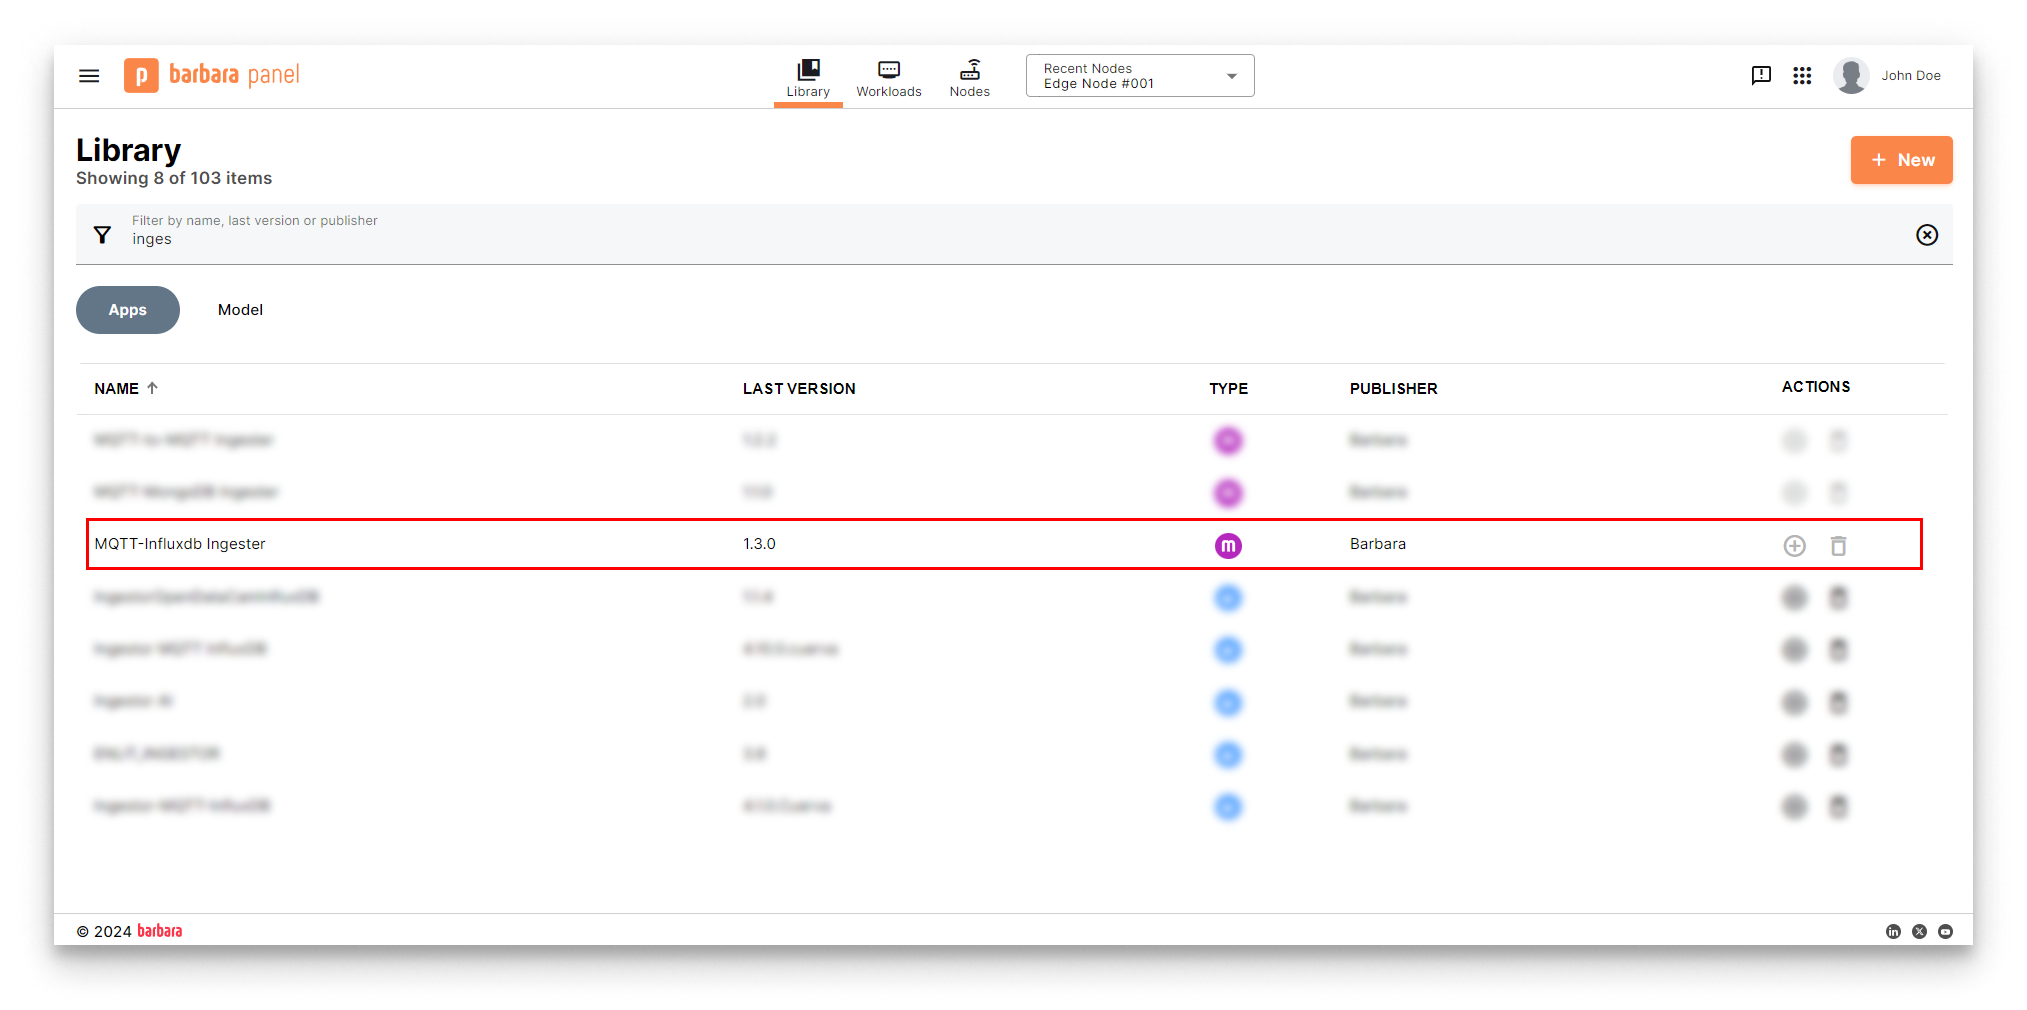Click the filter funnel icon
2027x1010 pixels.
pyautogui.click(x=103, y=234)
